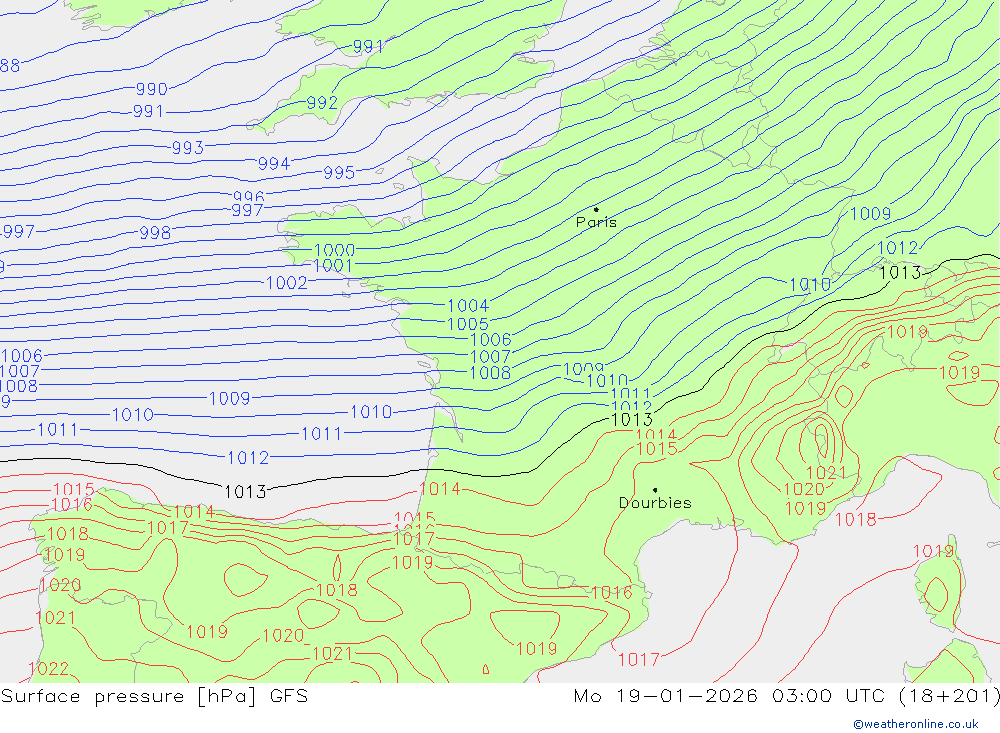
Task: Click the 994 isobar label
Action: 274,164
